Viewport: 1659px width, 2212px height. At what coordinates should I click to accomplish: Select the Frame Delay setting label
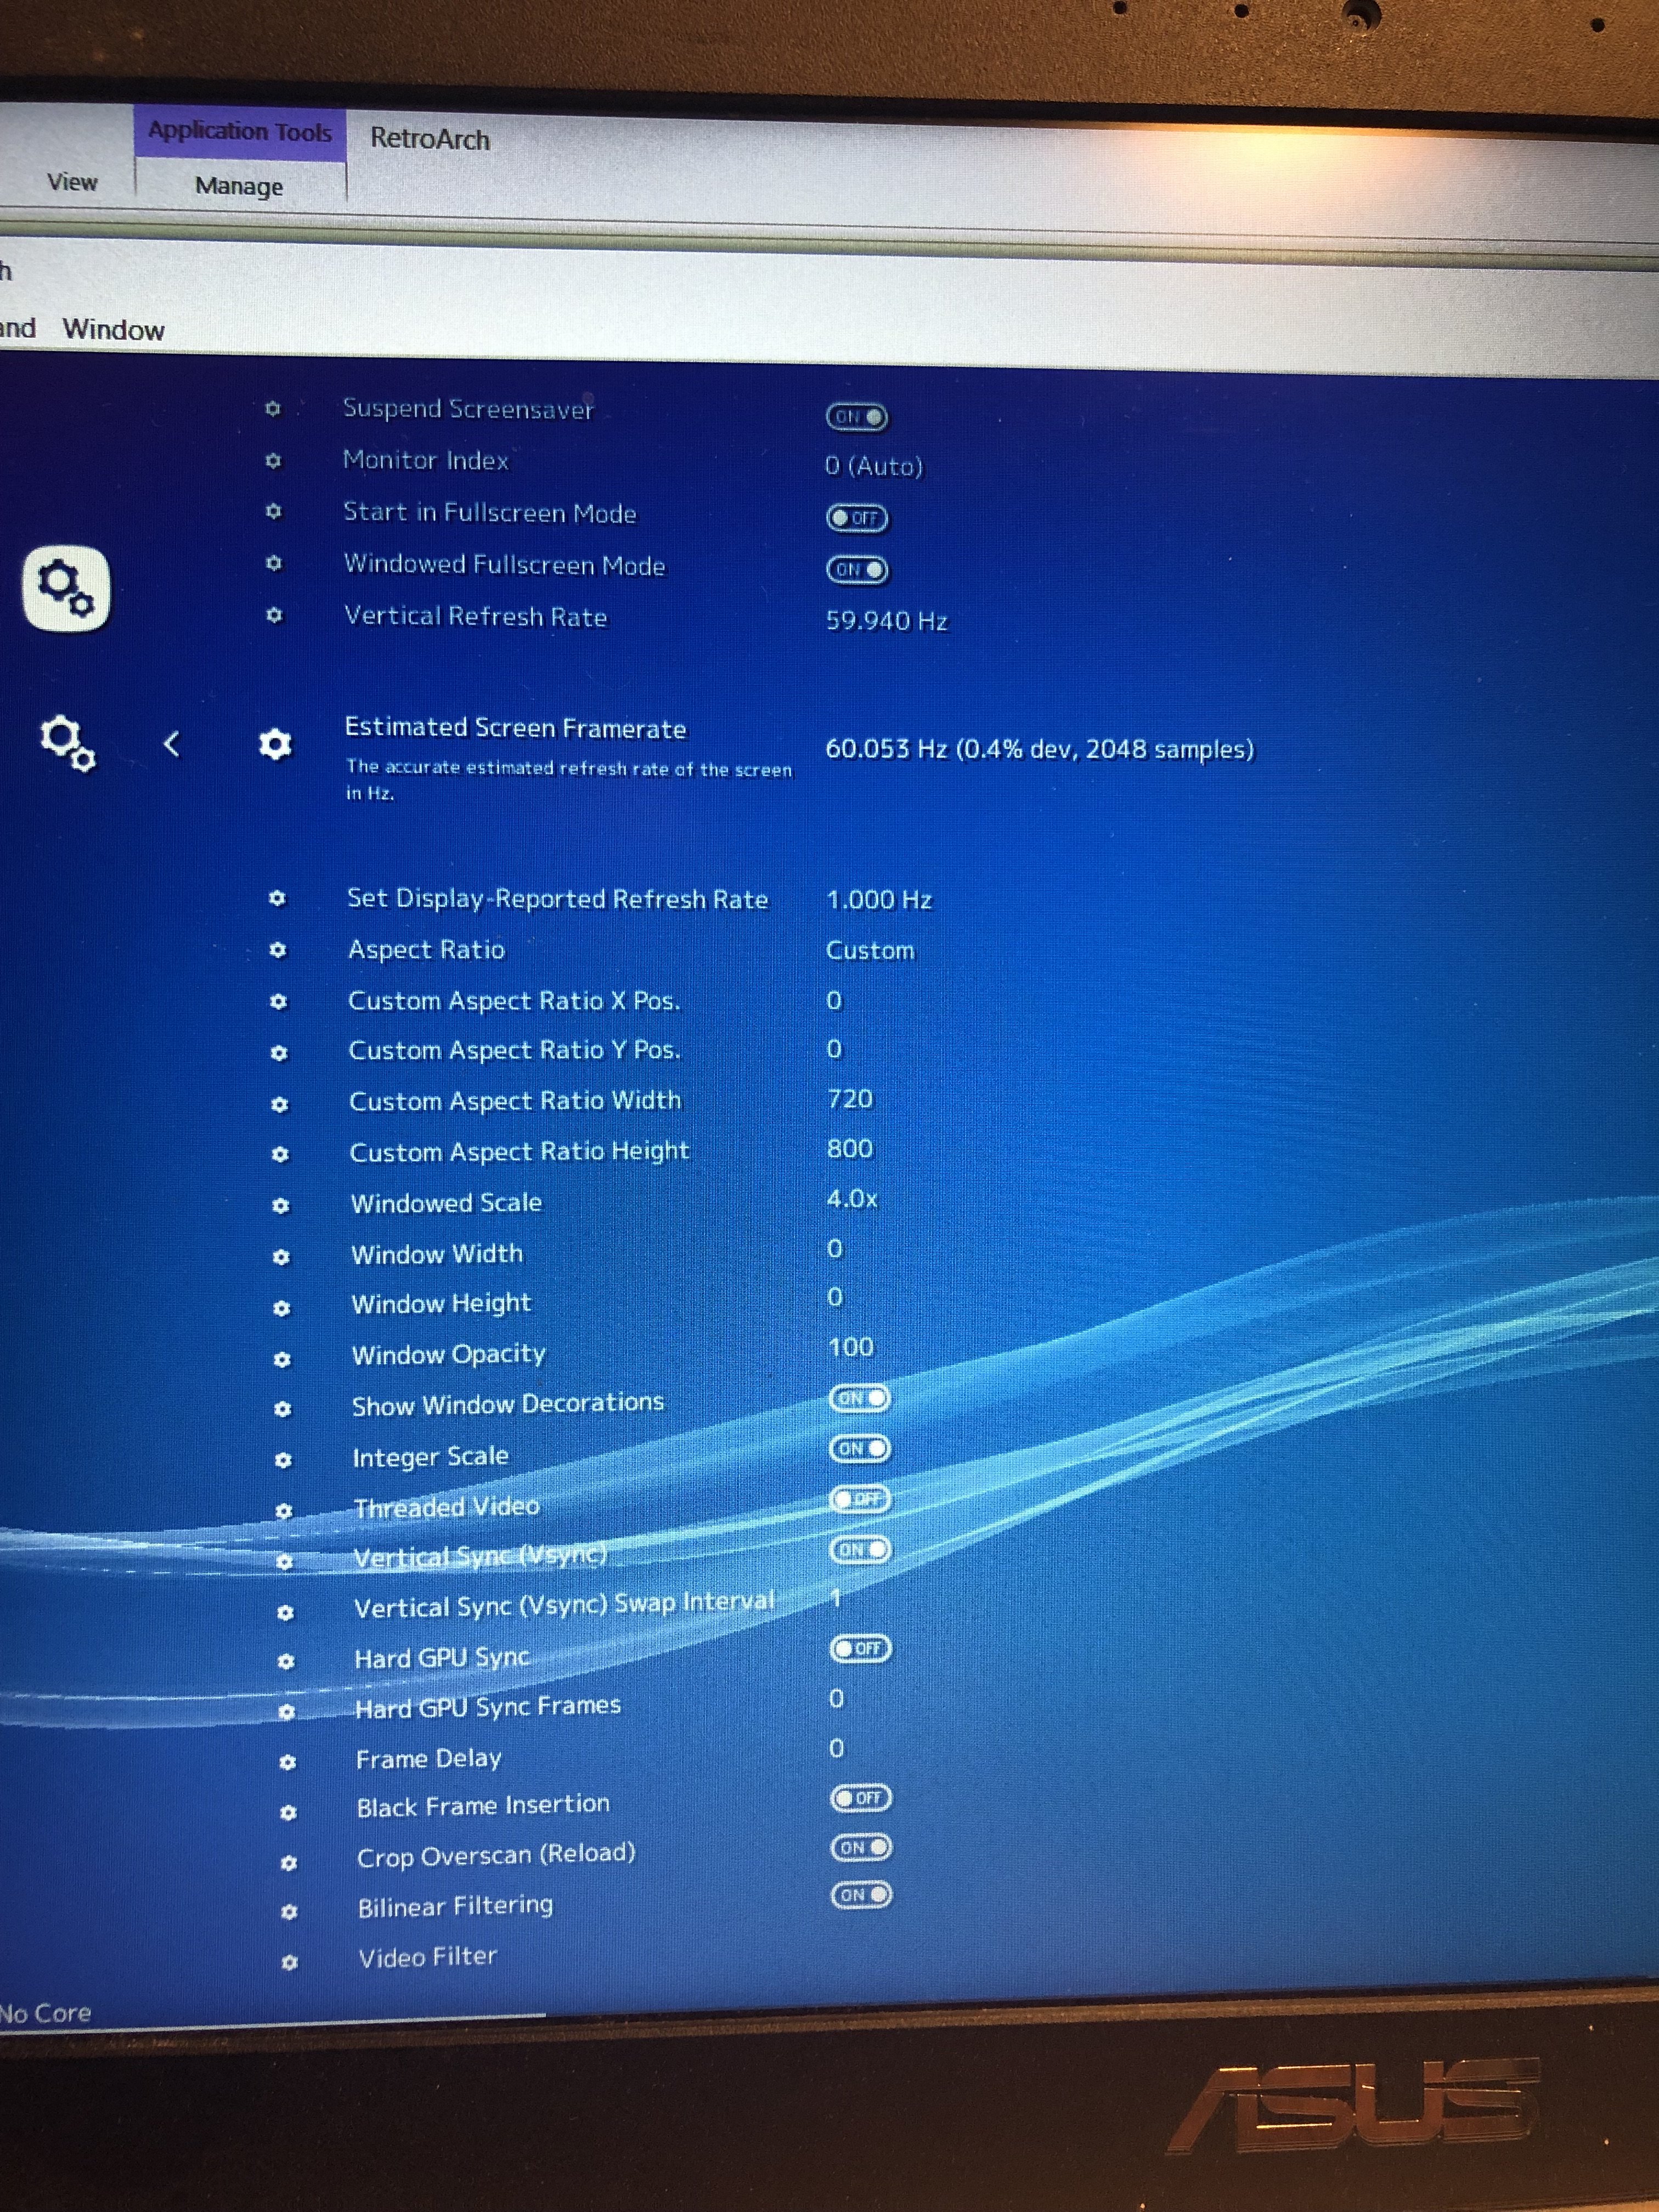[429, 1759]
